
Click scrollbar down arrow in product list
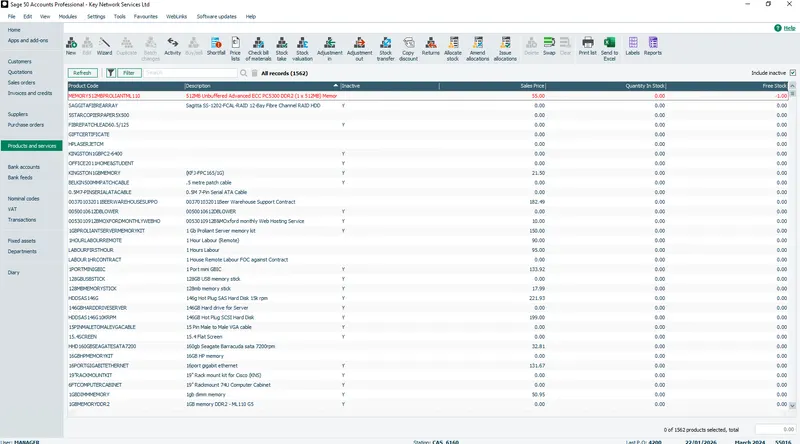[792, 406]
